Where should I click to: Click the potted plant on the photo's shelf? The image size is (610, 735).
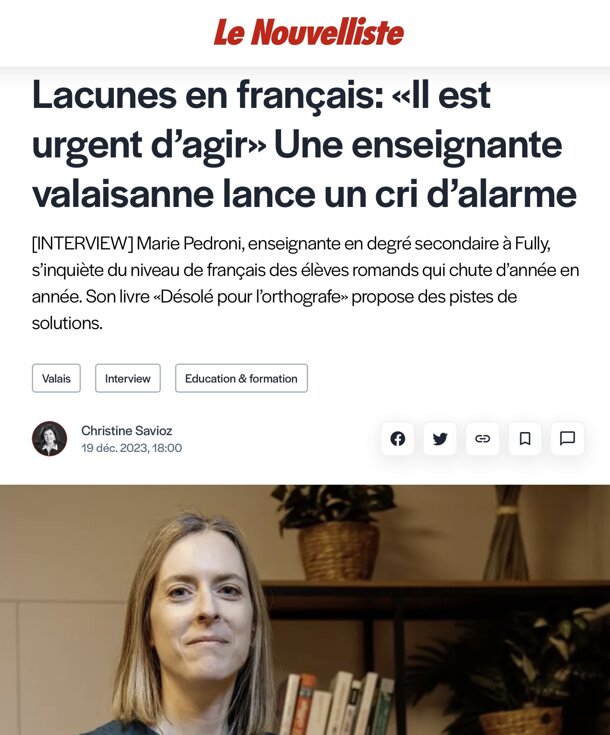pos(336,532)
